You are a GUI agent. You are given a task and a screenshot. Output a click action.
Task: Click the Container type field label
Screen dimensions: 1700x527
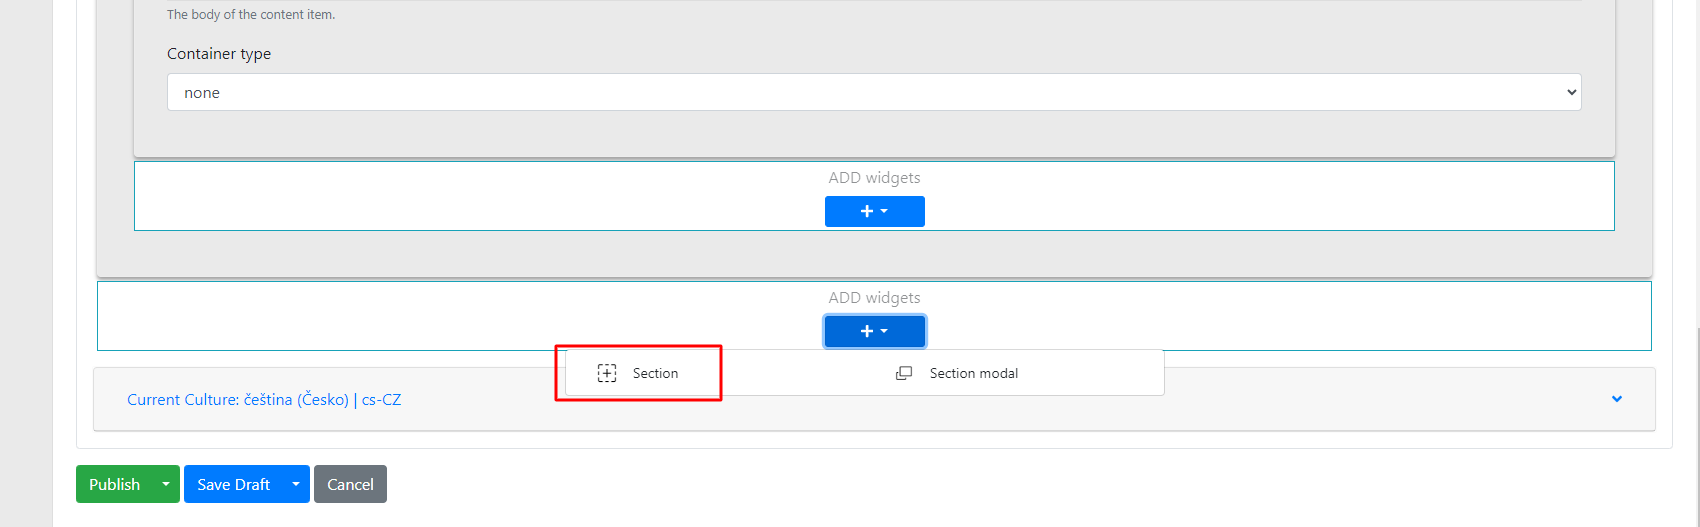219,54
